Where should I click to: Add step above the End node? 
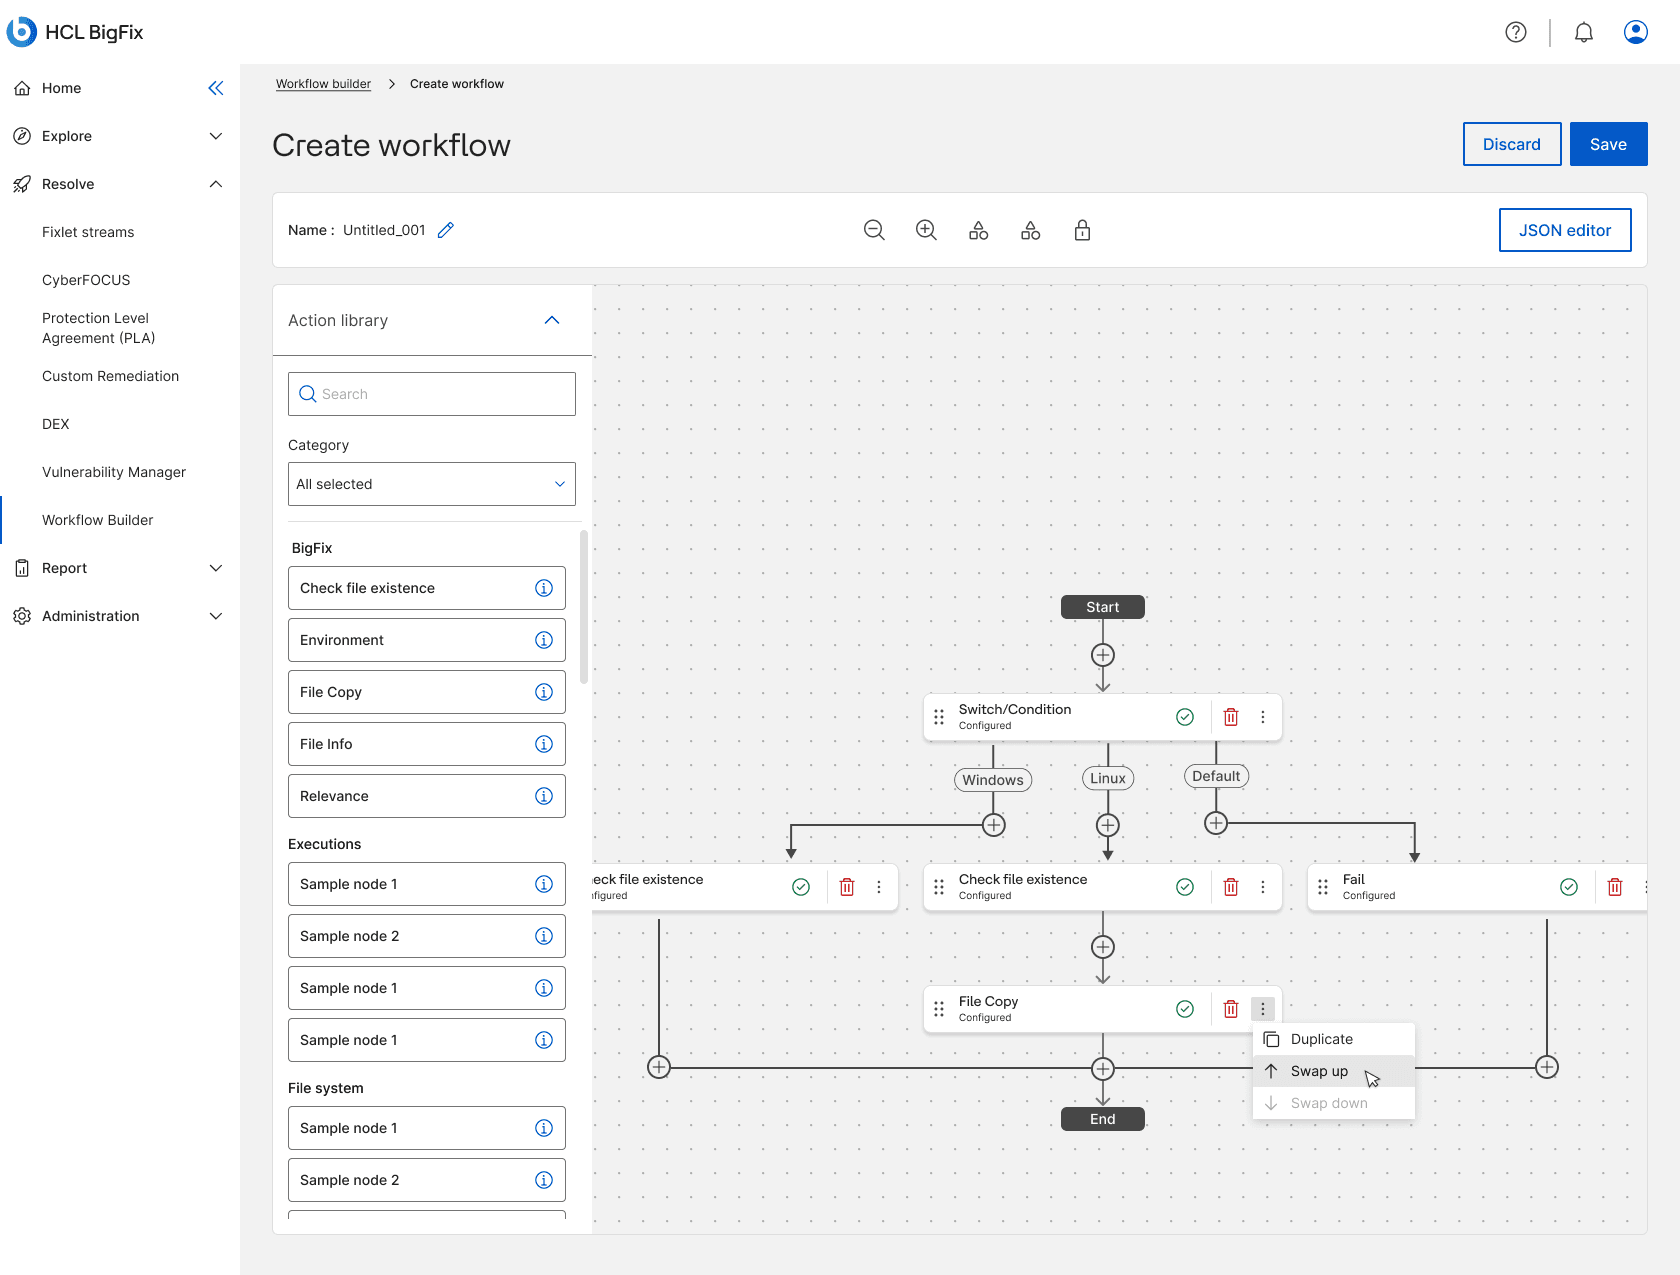point(1103,1069)
